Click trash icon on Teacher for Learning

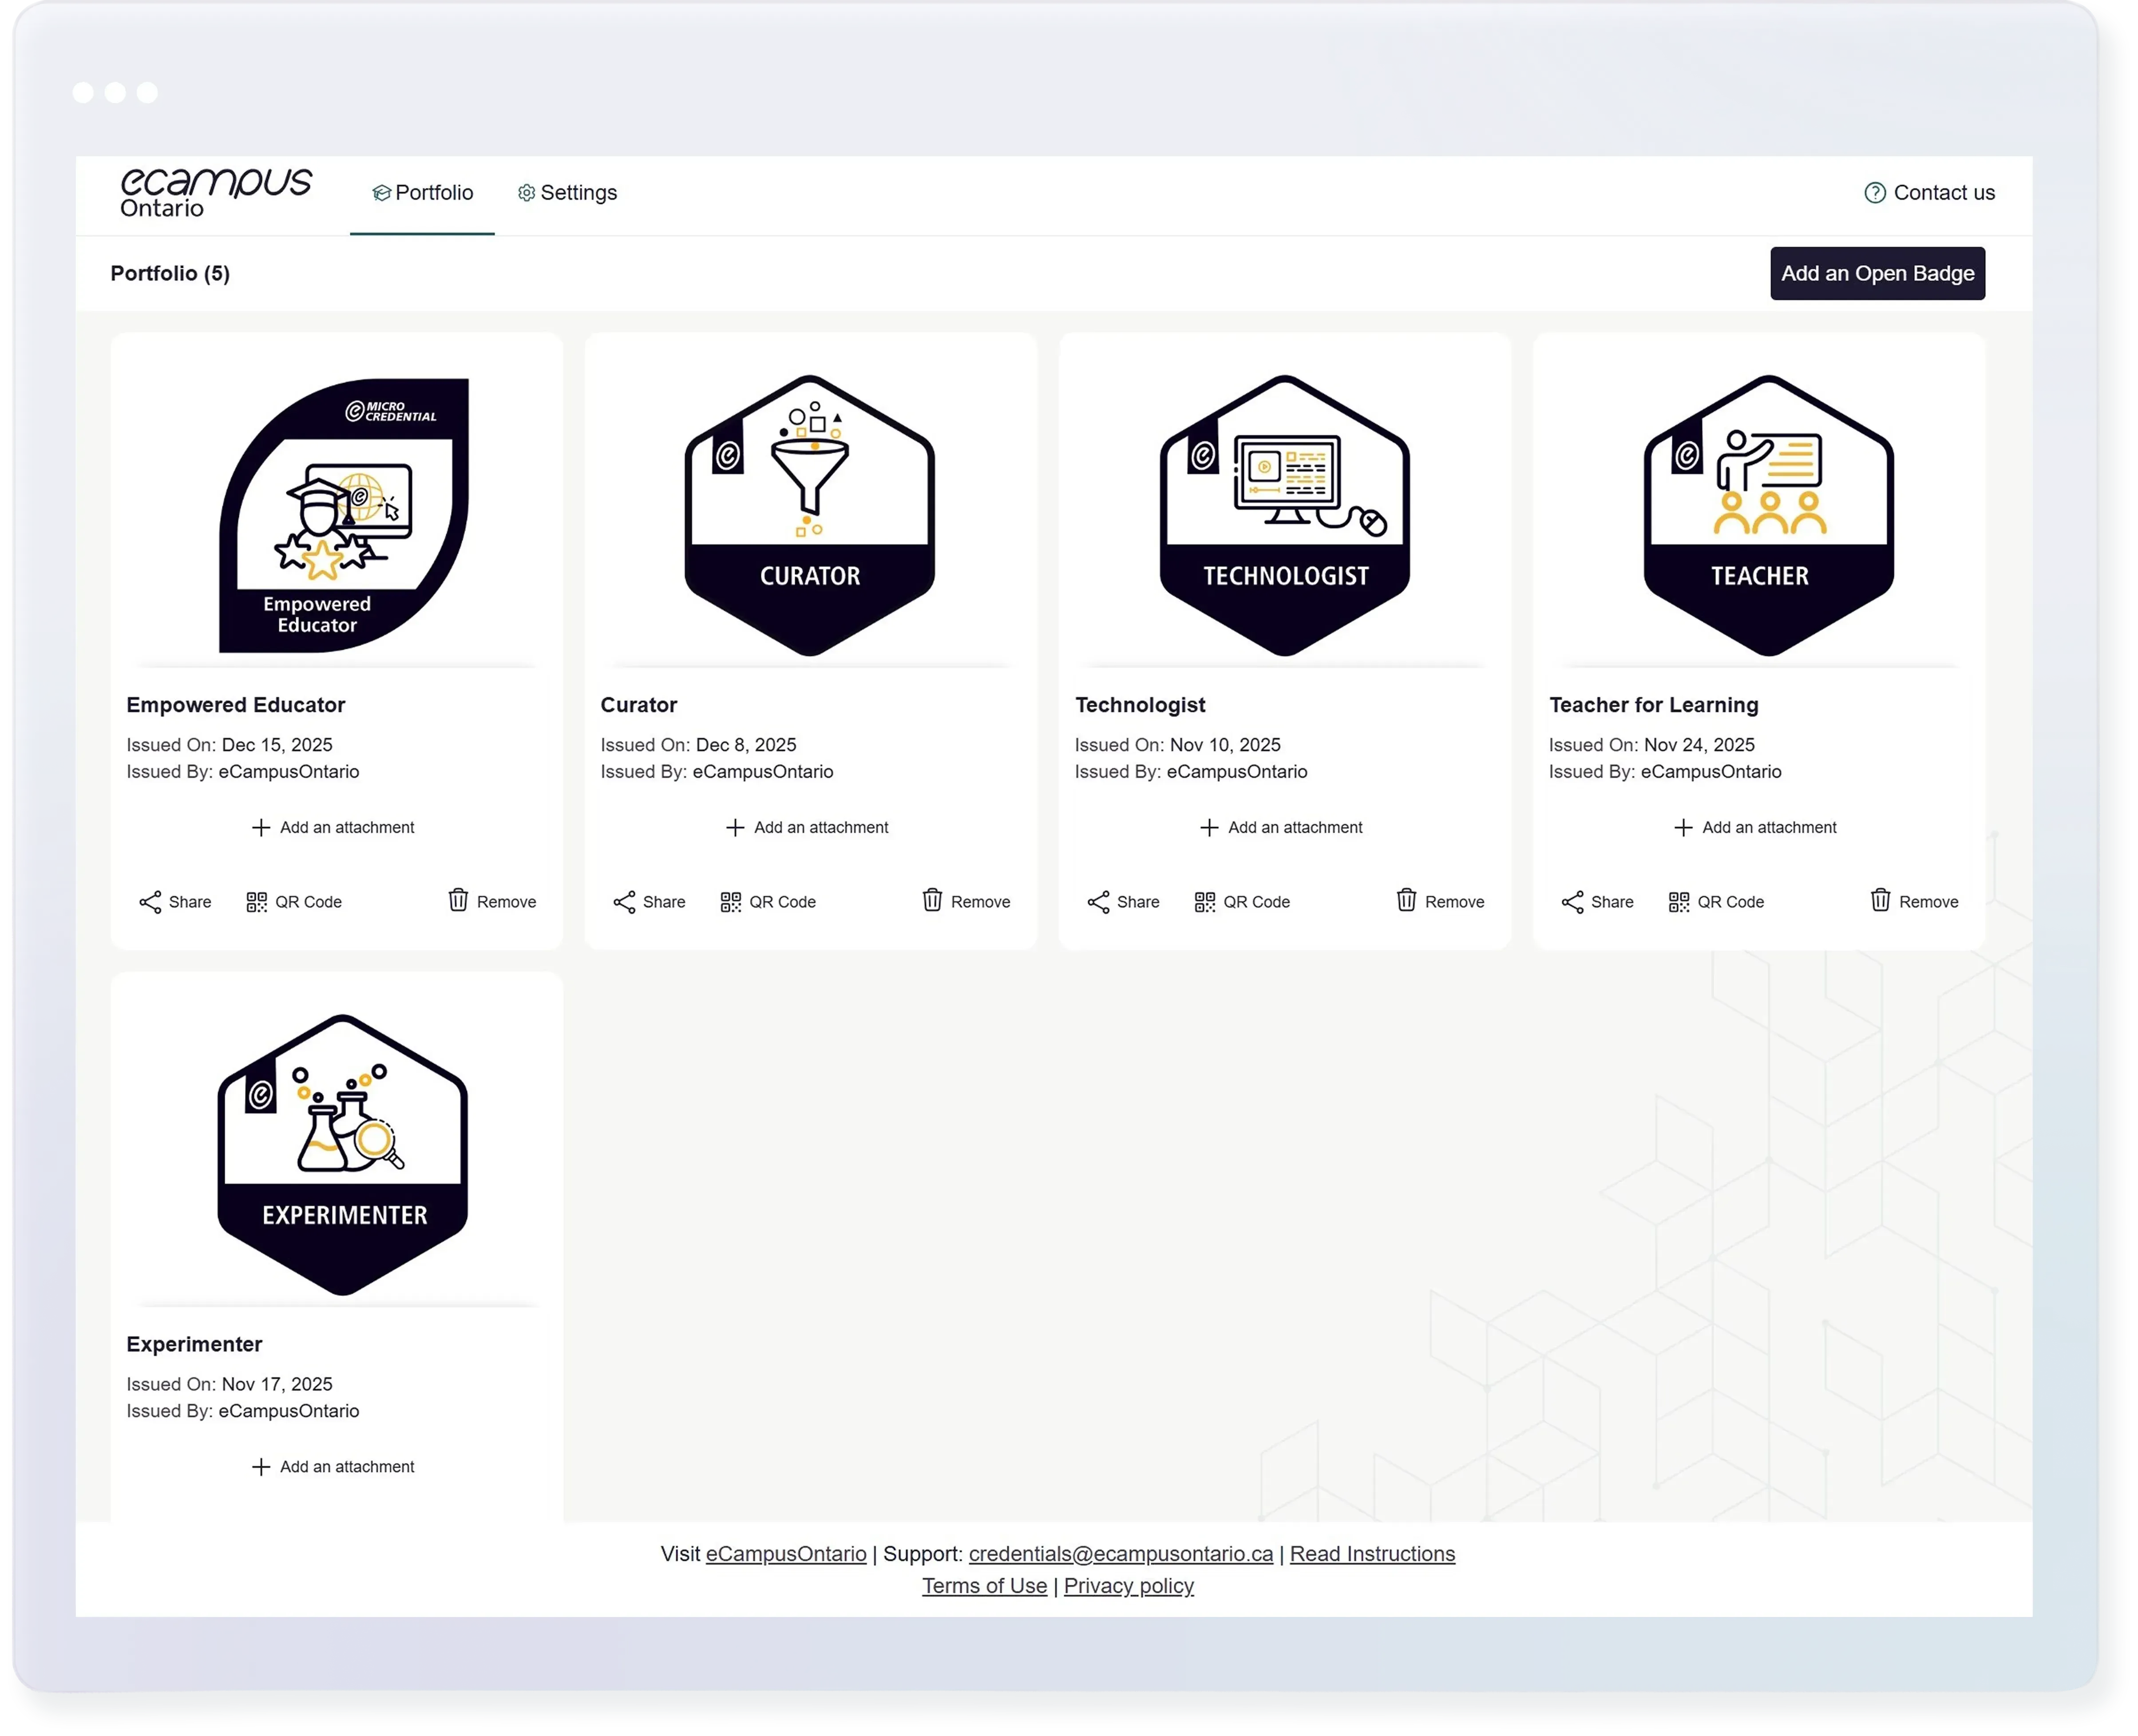click(1880, 900)
